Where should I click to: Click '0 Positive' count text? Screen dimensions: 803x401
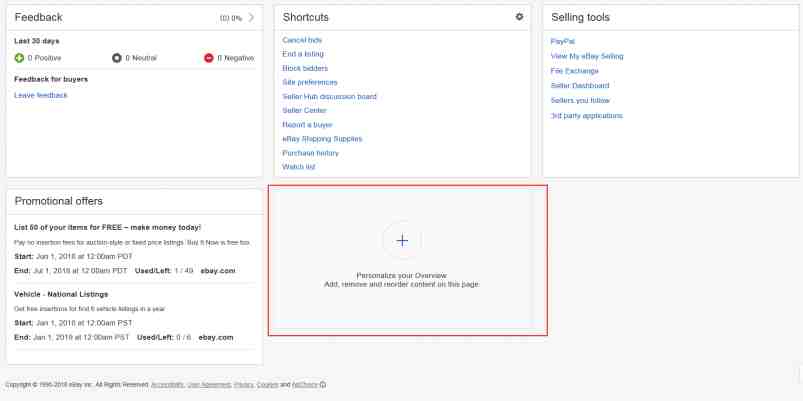[x=44, y=58]
